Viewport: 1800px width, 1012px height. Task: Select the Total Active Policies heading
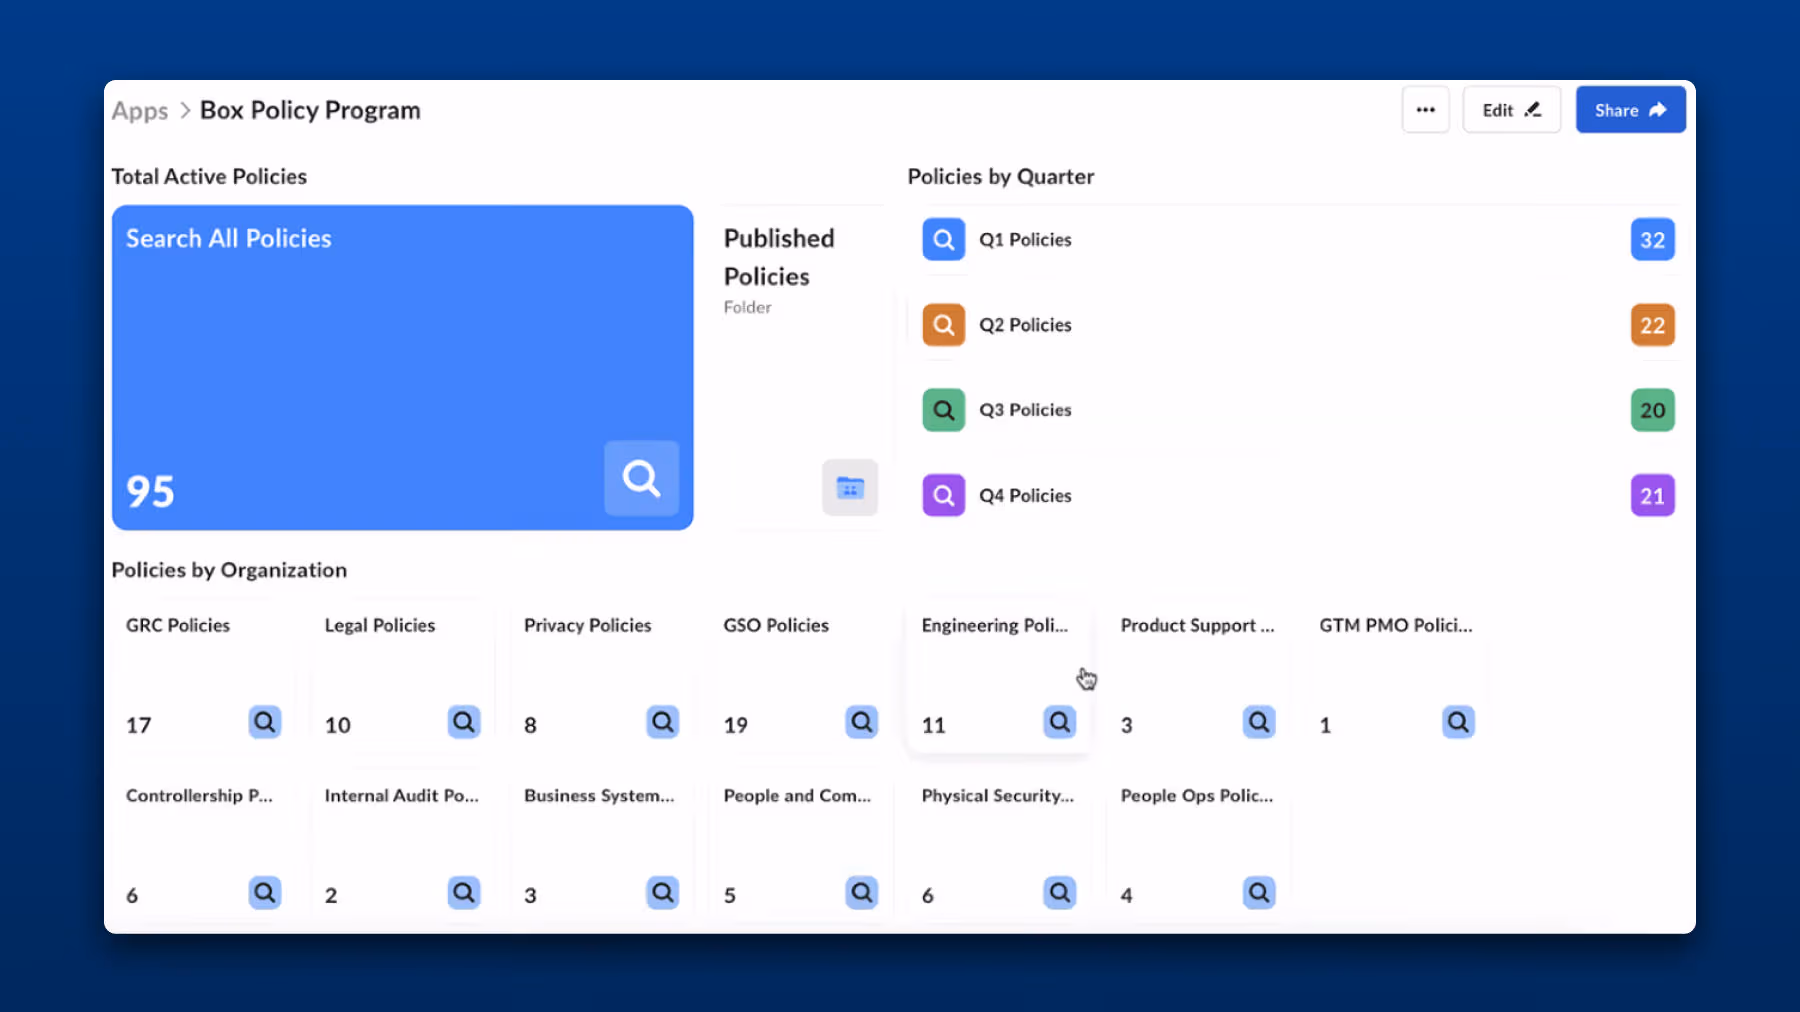click(209, 177)
